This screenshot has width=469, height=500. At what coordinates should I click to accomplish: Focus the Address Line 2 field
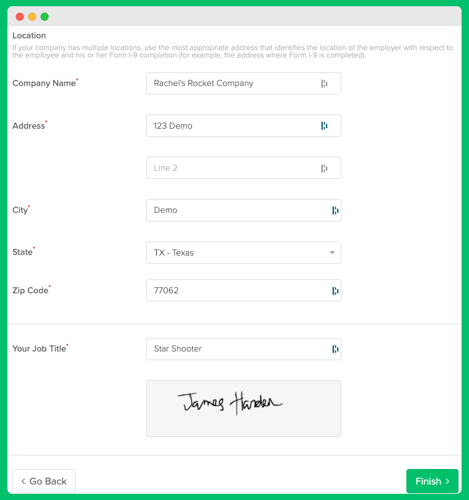click(244, 168)
